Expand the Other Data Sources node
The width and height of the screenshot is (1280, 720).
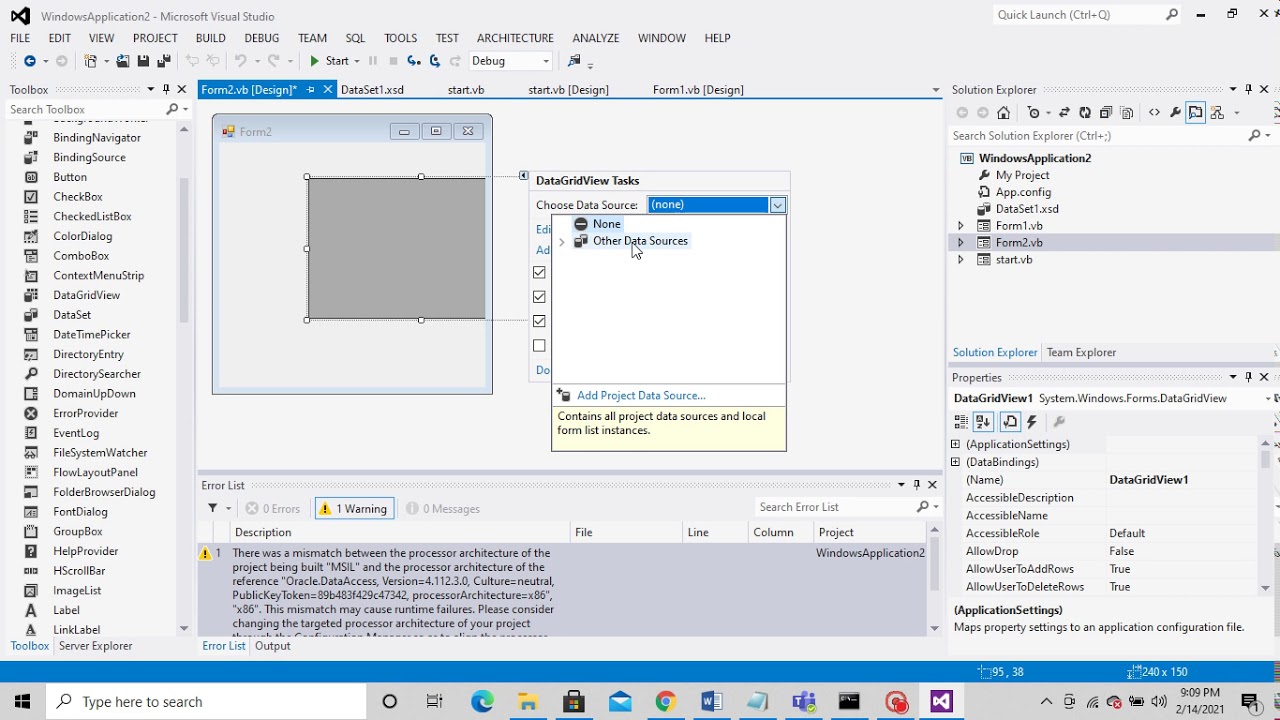click(562, 241)
